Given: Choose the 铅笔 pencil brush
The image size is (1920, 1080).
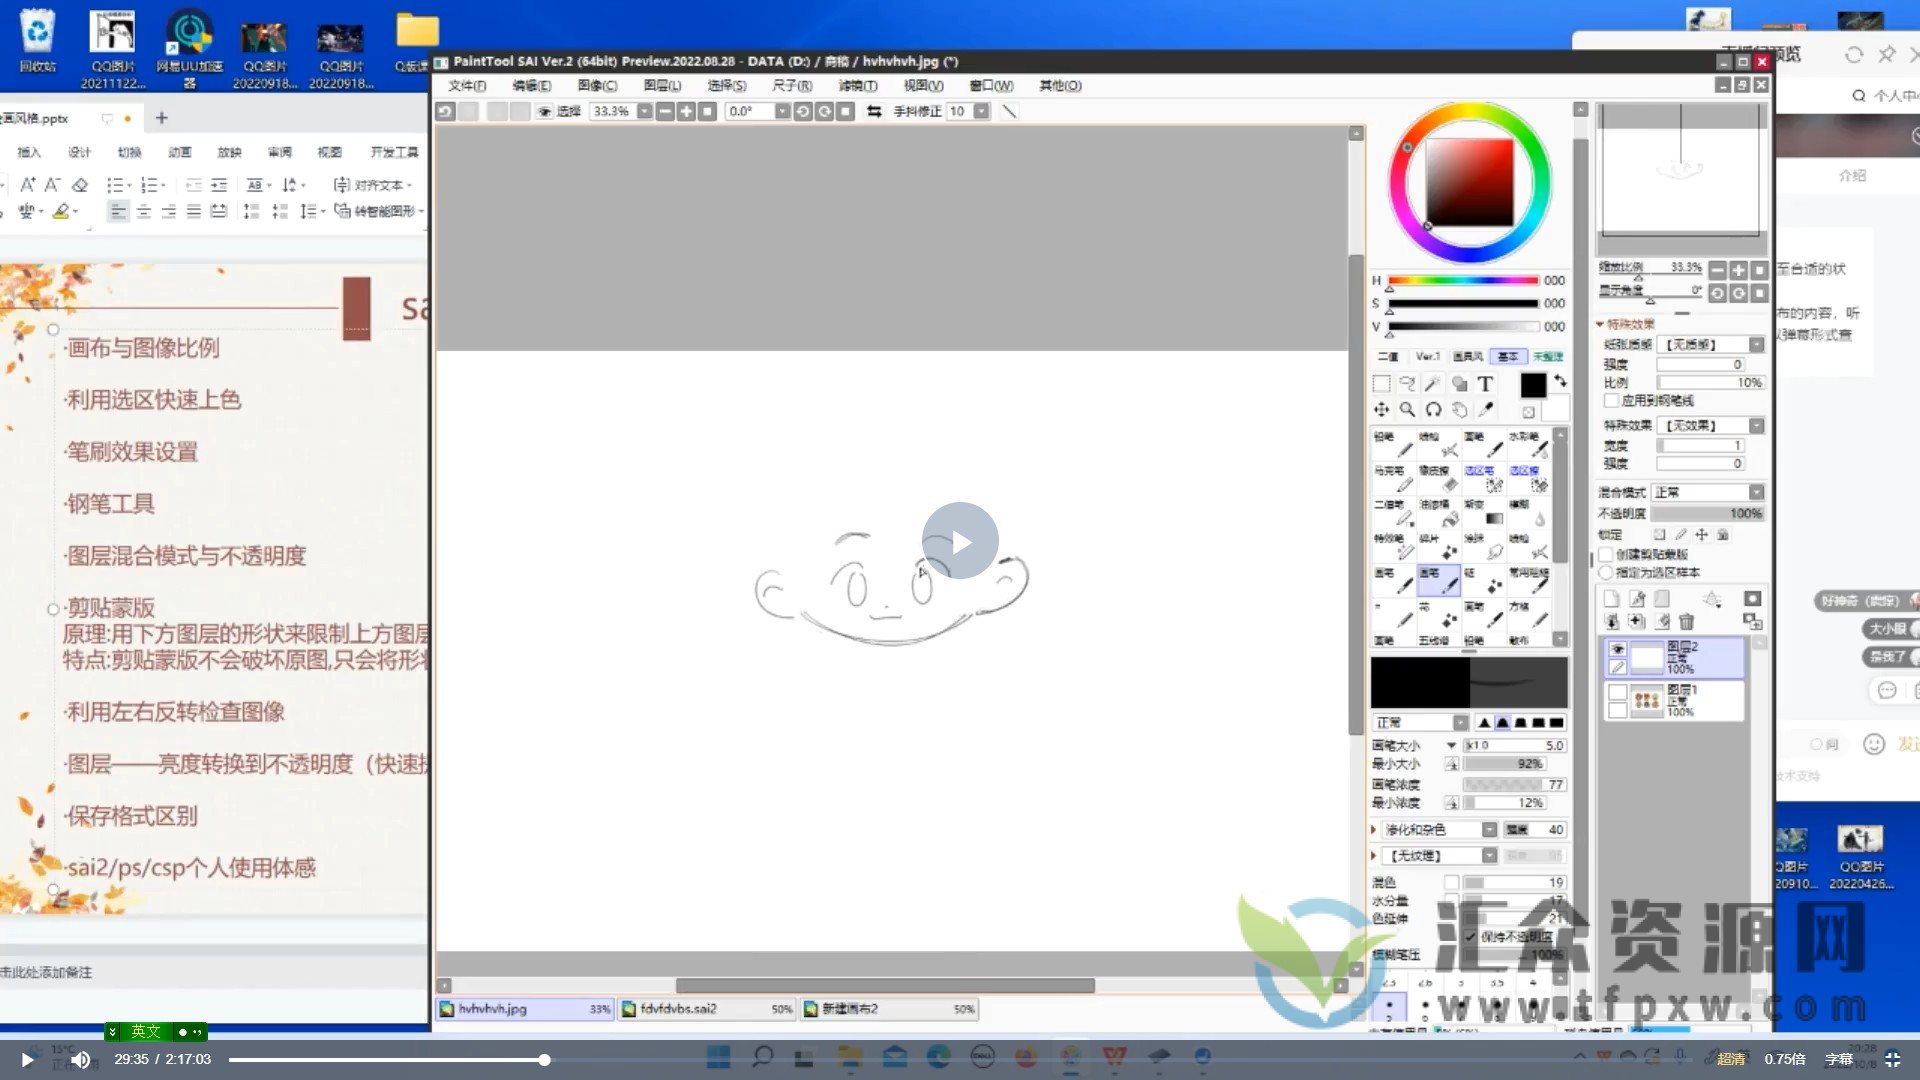Looking at the screenshot, I should [x=1393, y=445].
